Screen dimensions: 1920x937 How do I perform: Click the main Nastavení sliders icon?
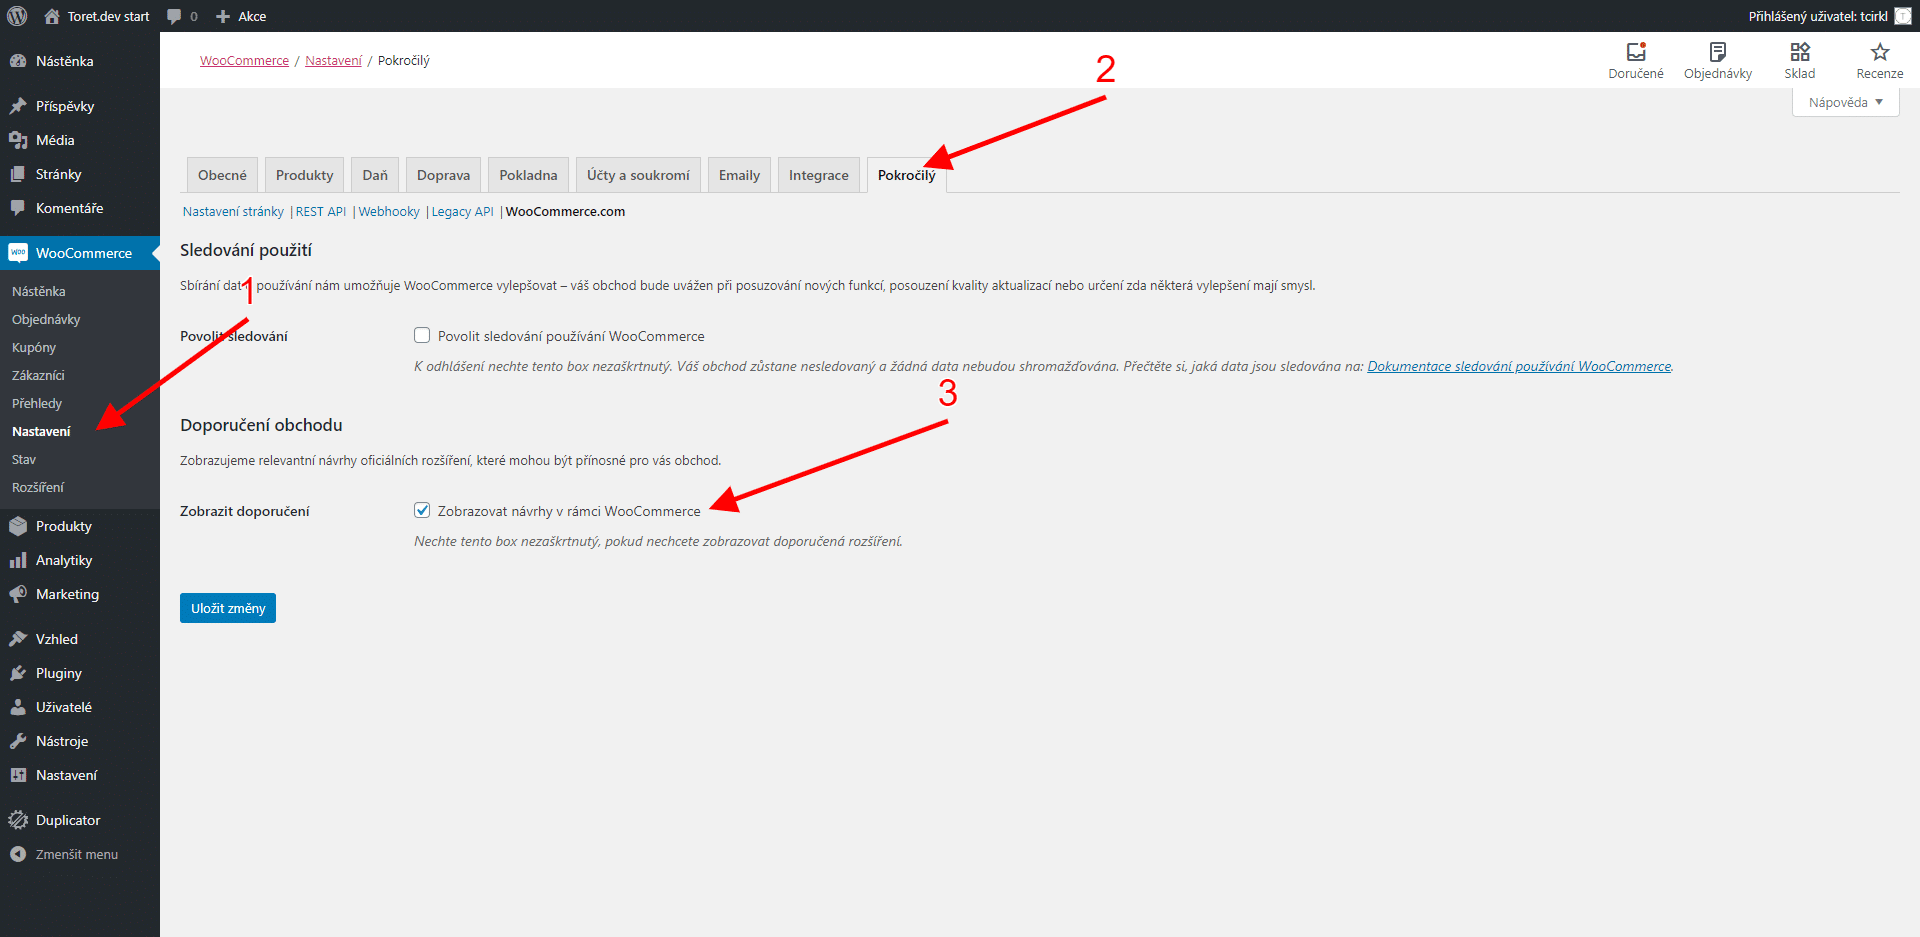click(x=18, y=775)
